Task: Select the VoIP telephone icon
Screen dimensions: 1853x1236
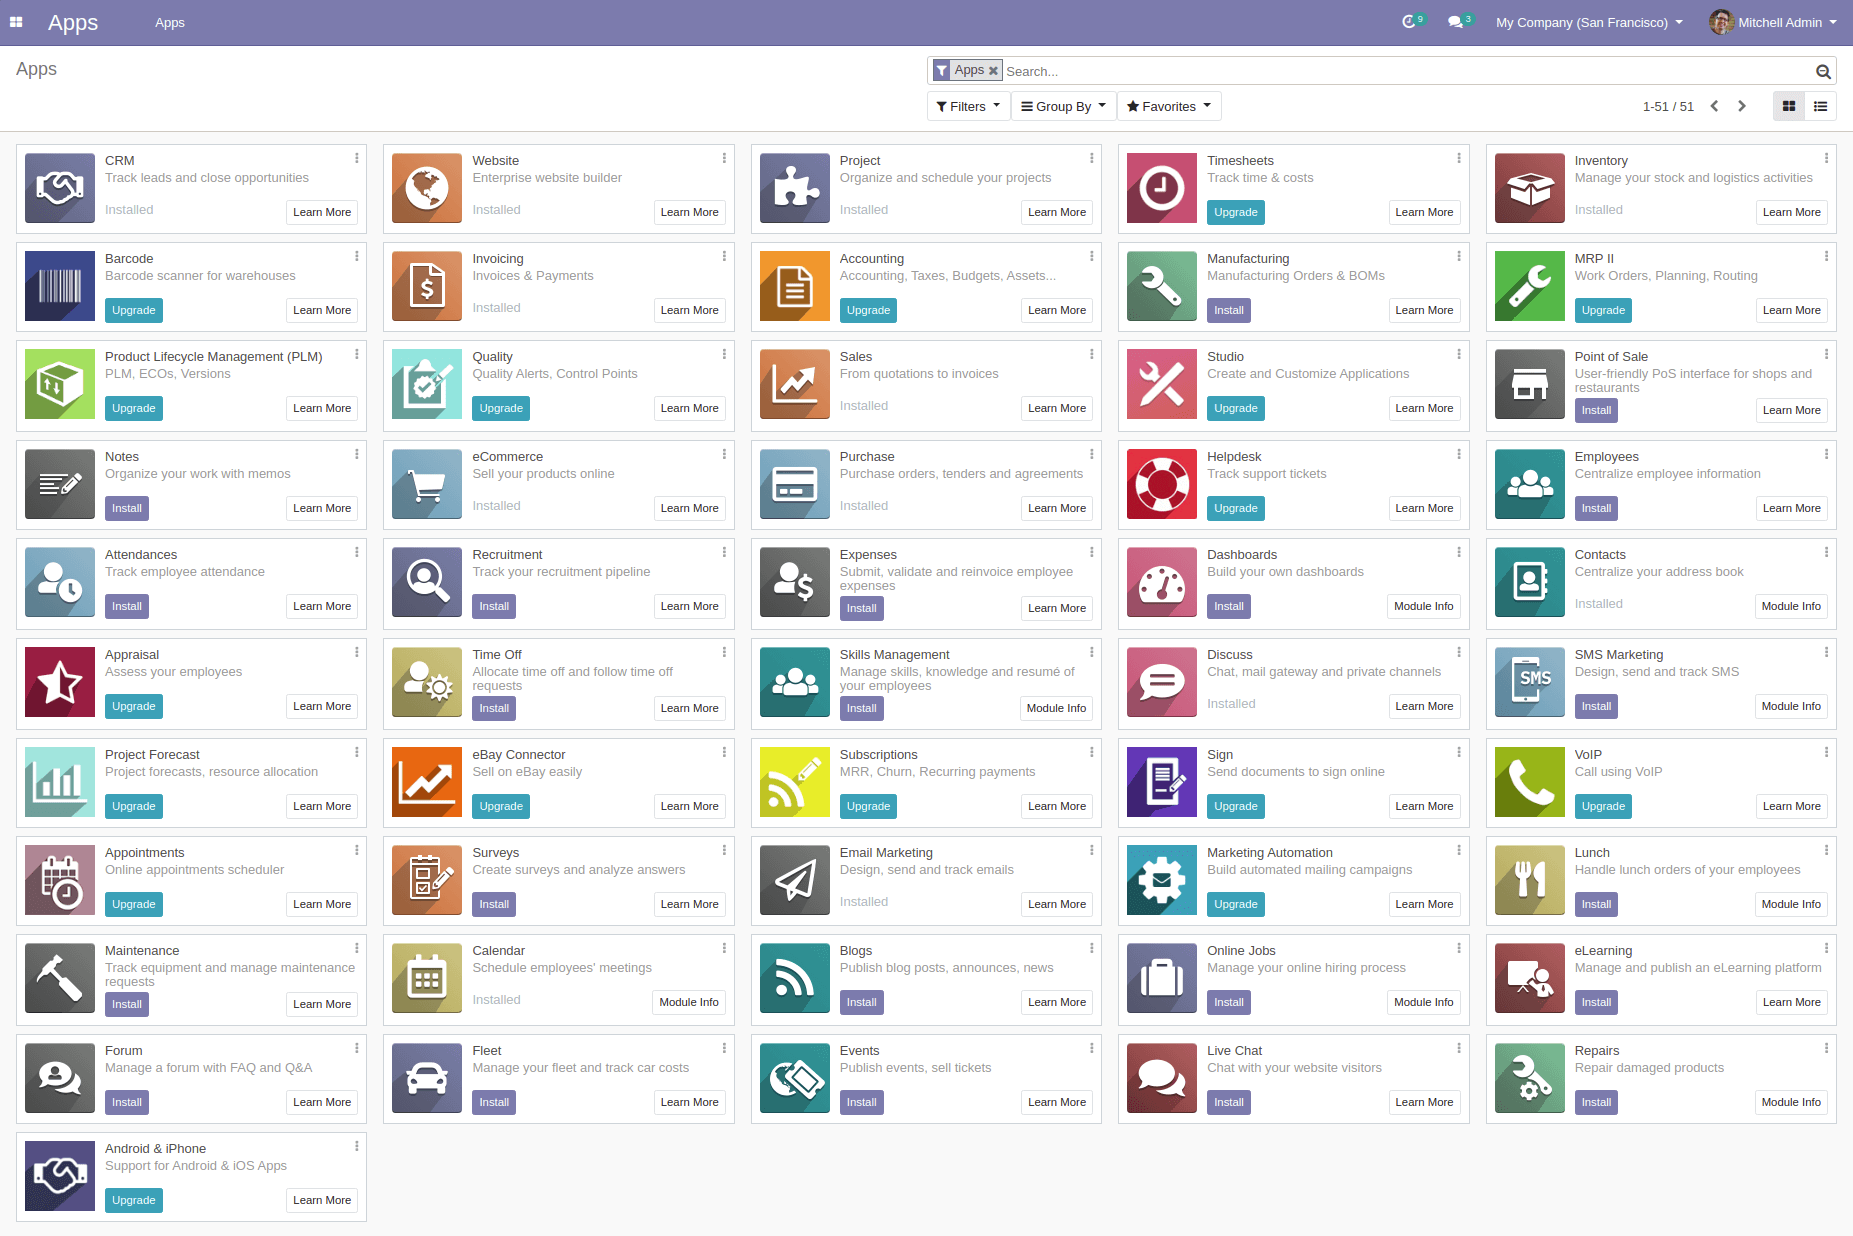Action: click(1530, 782)
